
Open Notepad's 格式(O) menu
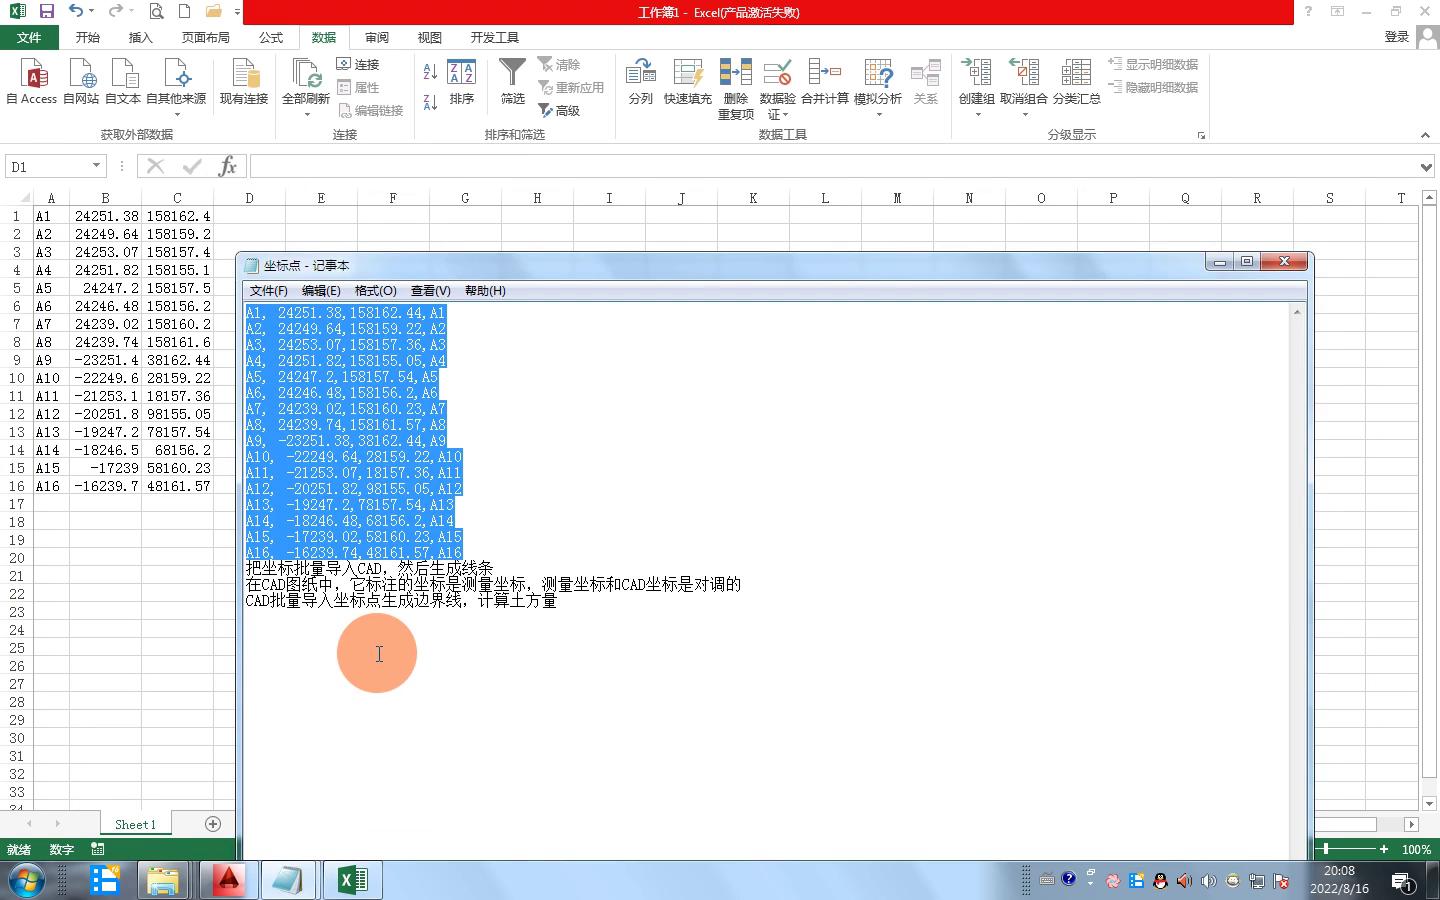(x=375, y=291)
